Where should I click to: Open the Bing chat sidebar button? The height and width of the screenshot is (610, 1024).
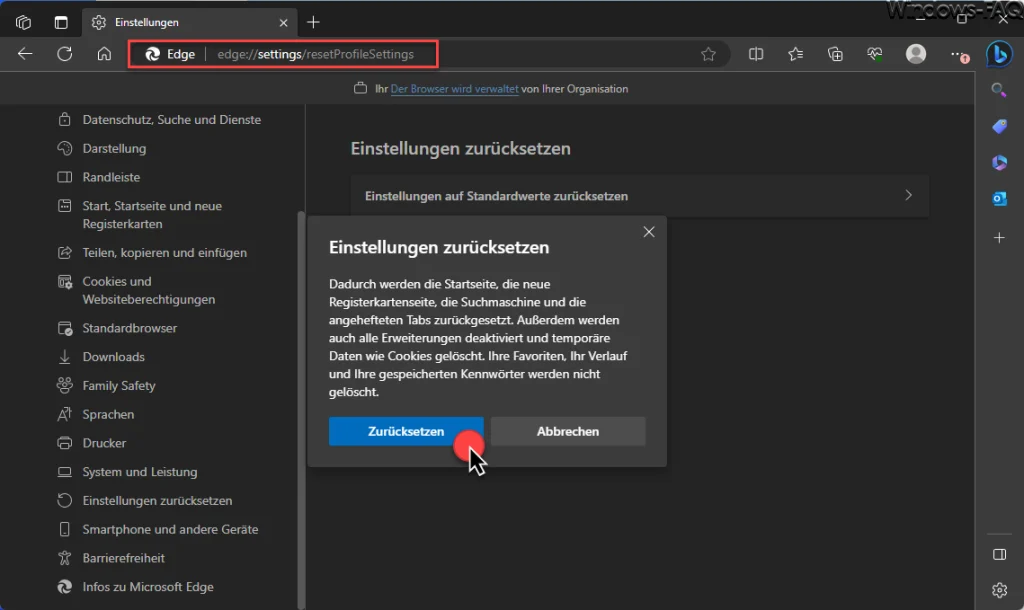(999, 54)
